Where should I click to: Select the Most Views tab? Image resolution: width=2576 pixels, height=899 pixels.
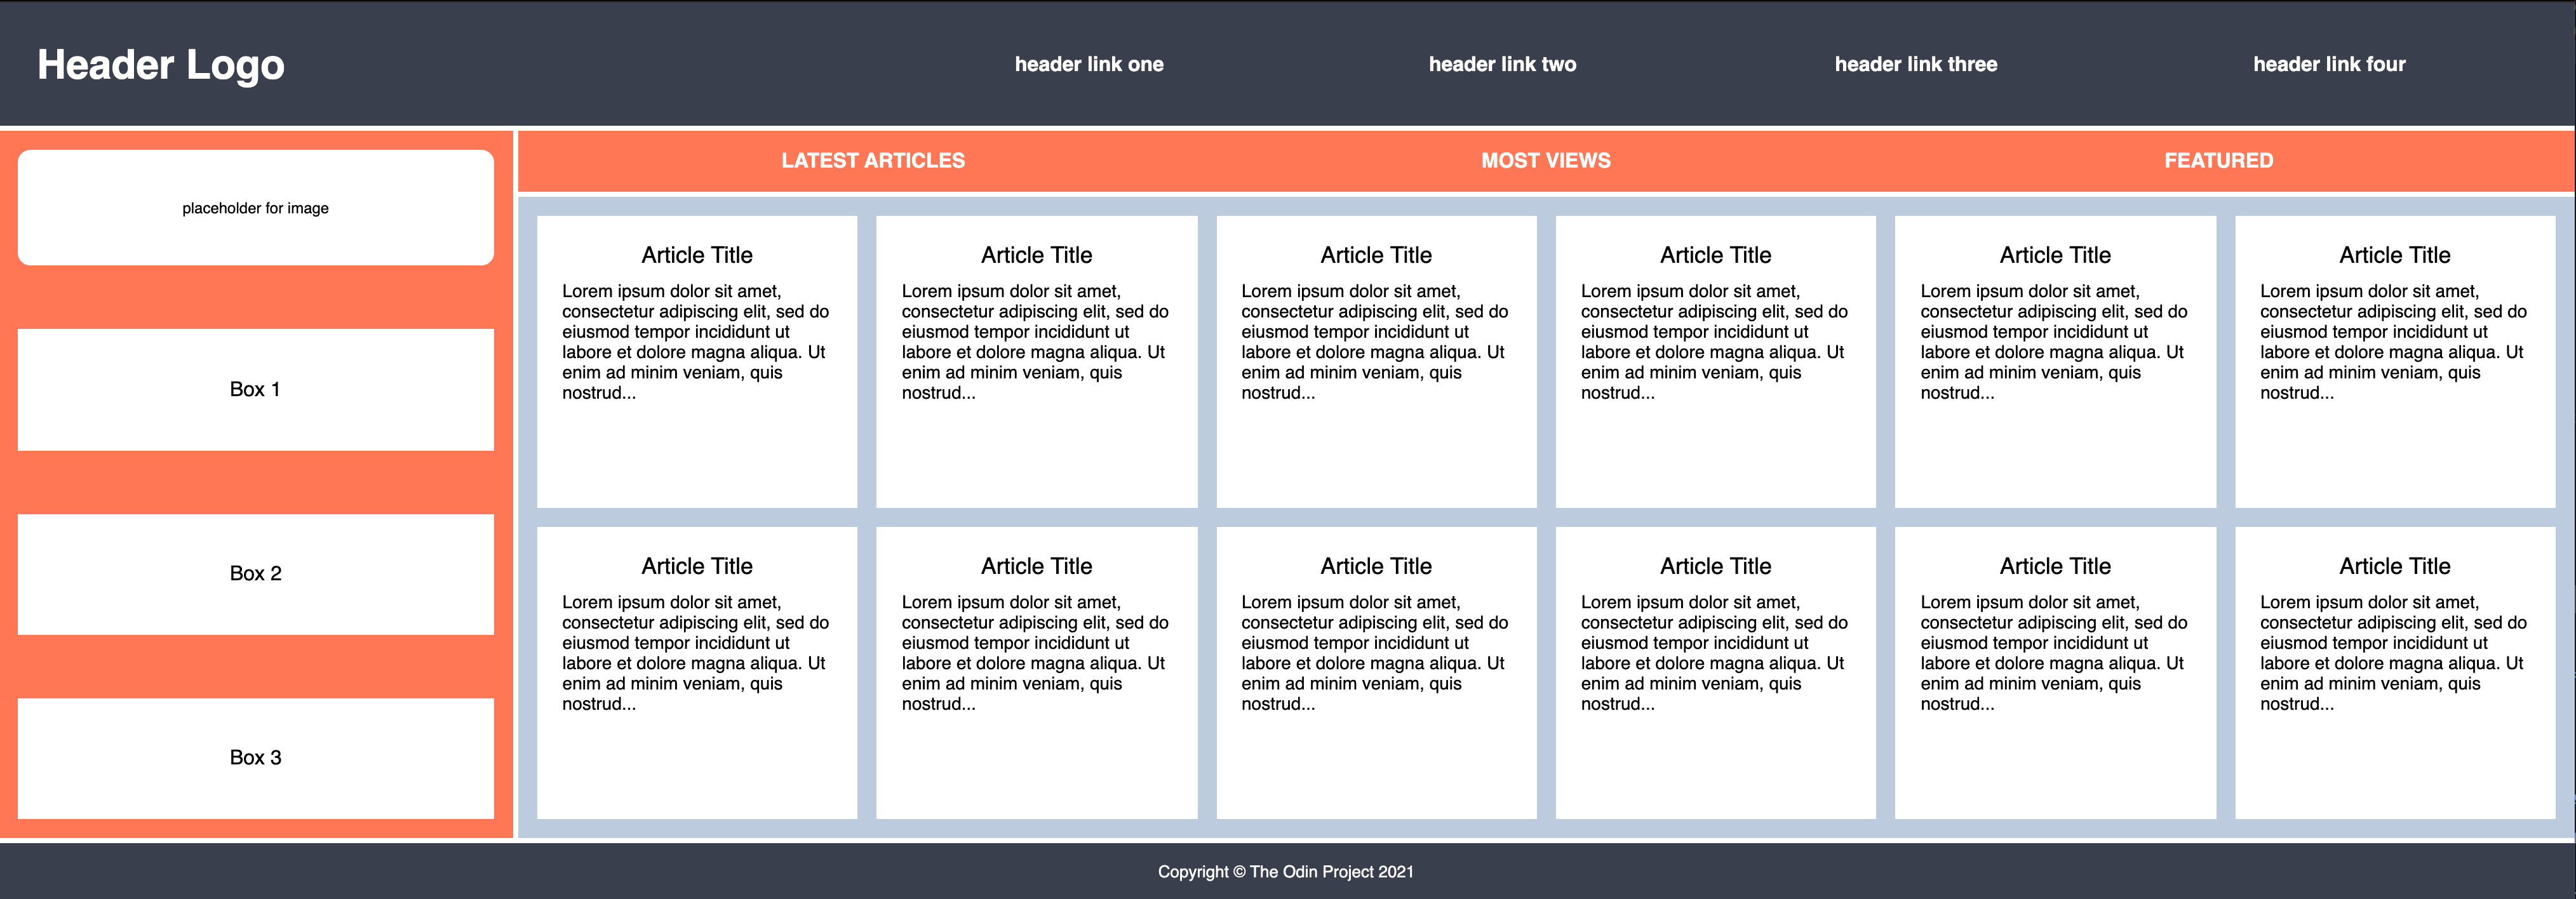[1545, 161]
